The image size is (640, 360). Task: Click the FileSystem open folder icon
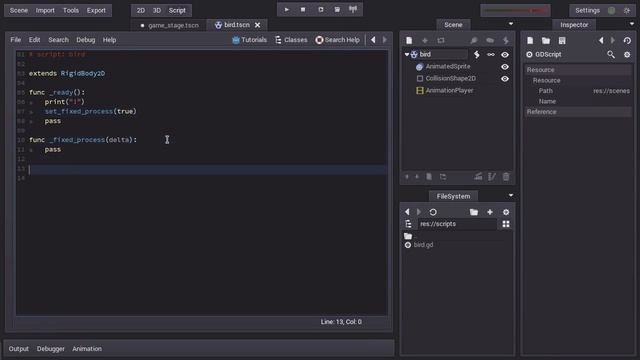(x=473, y=212)
